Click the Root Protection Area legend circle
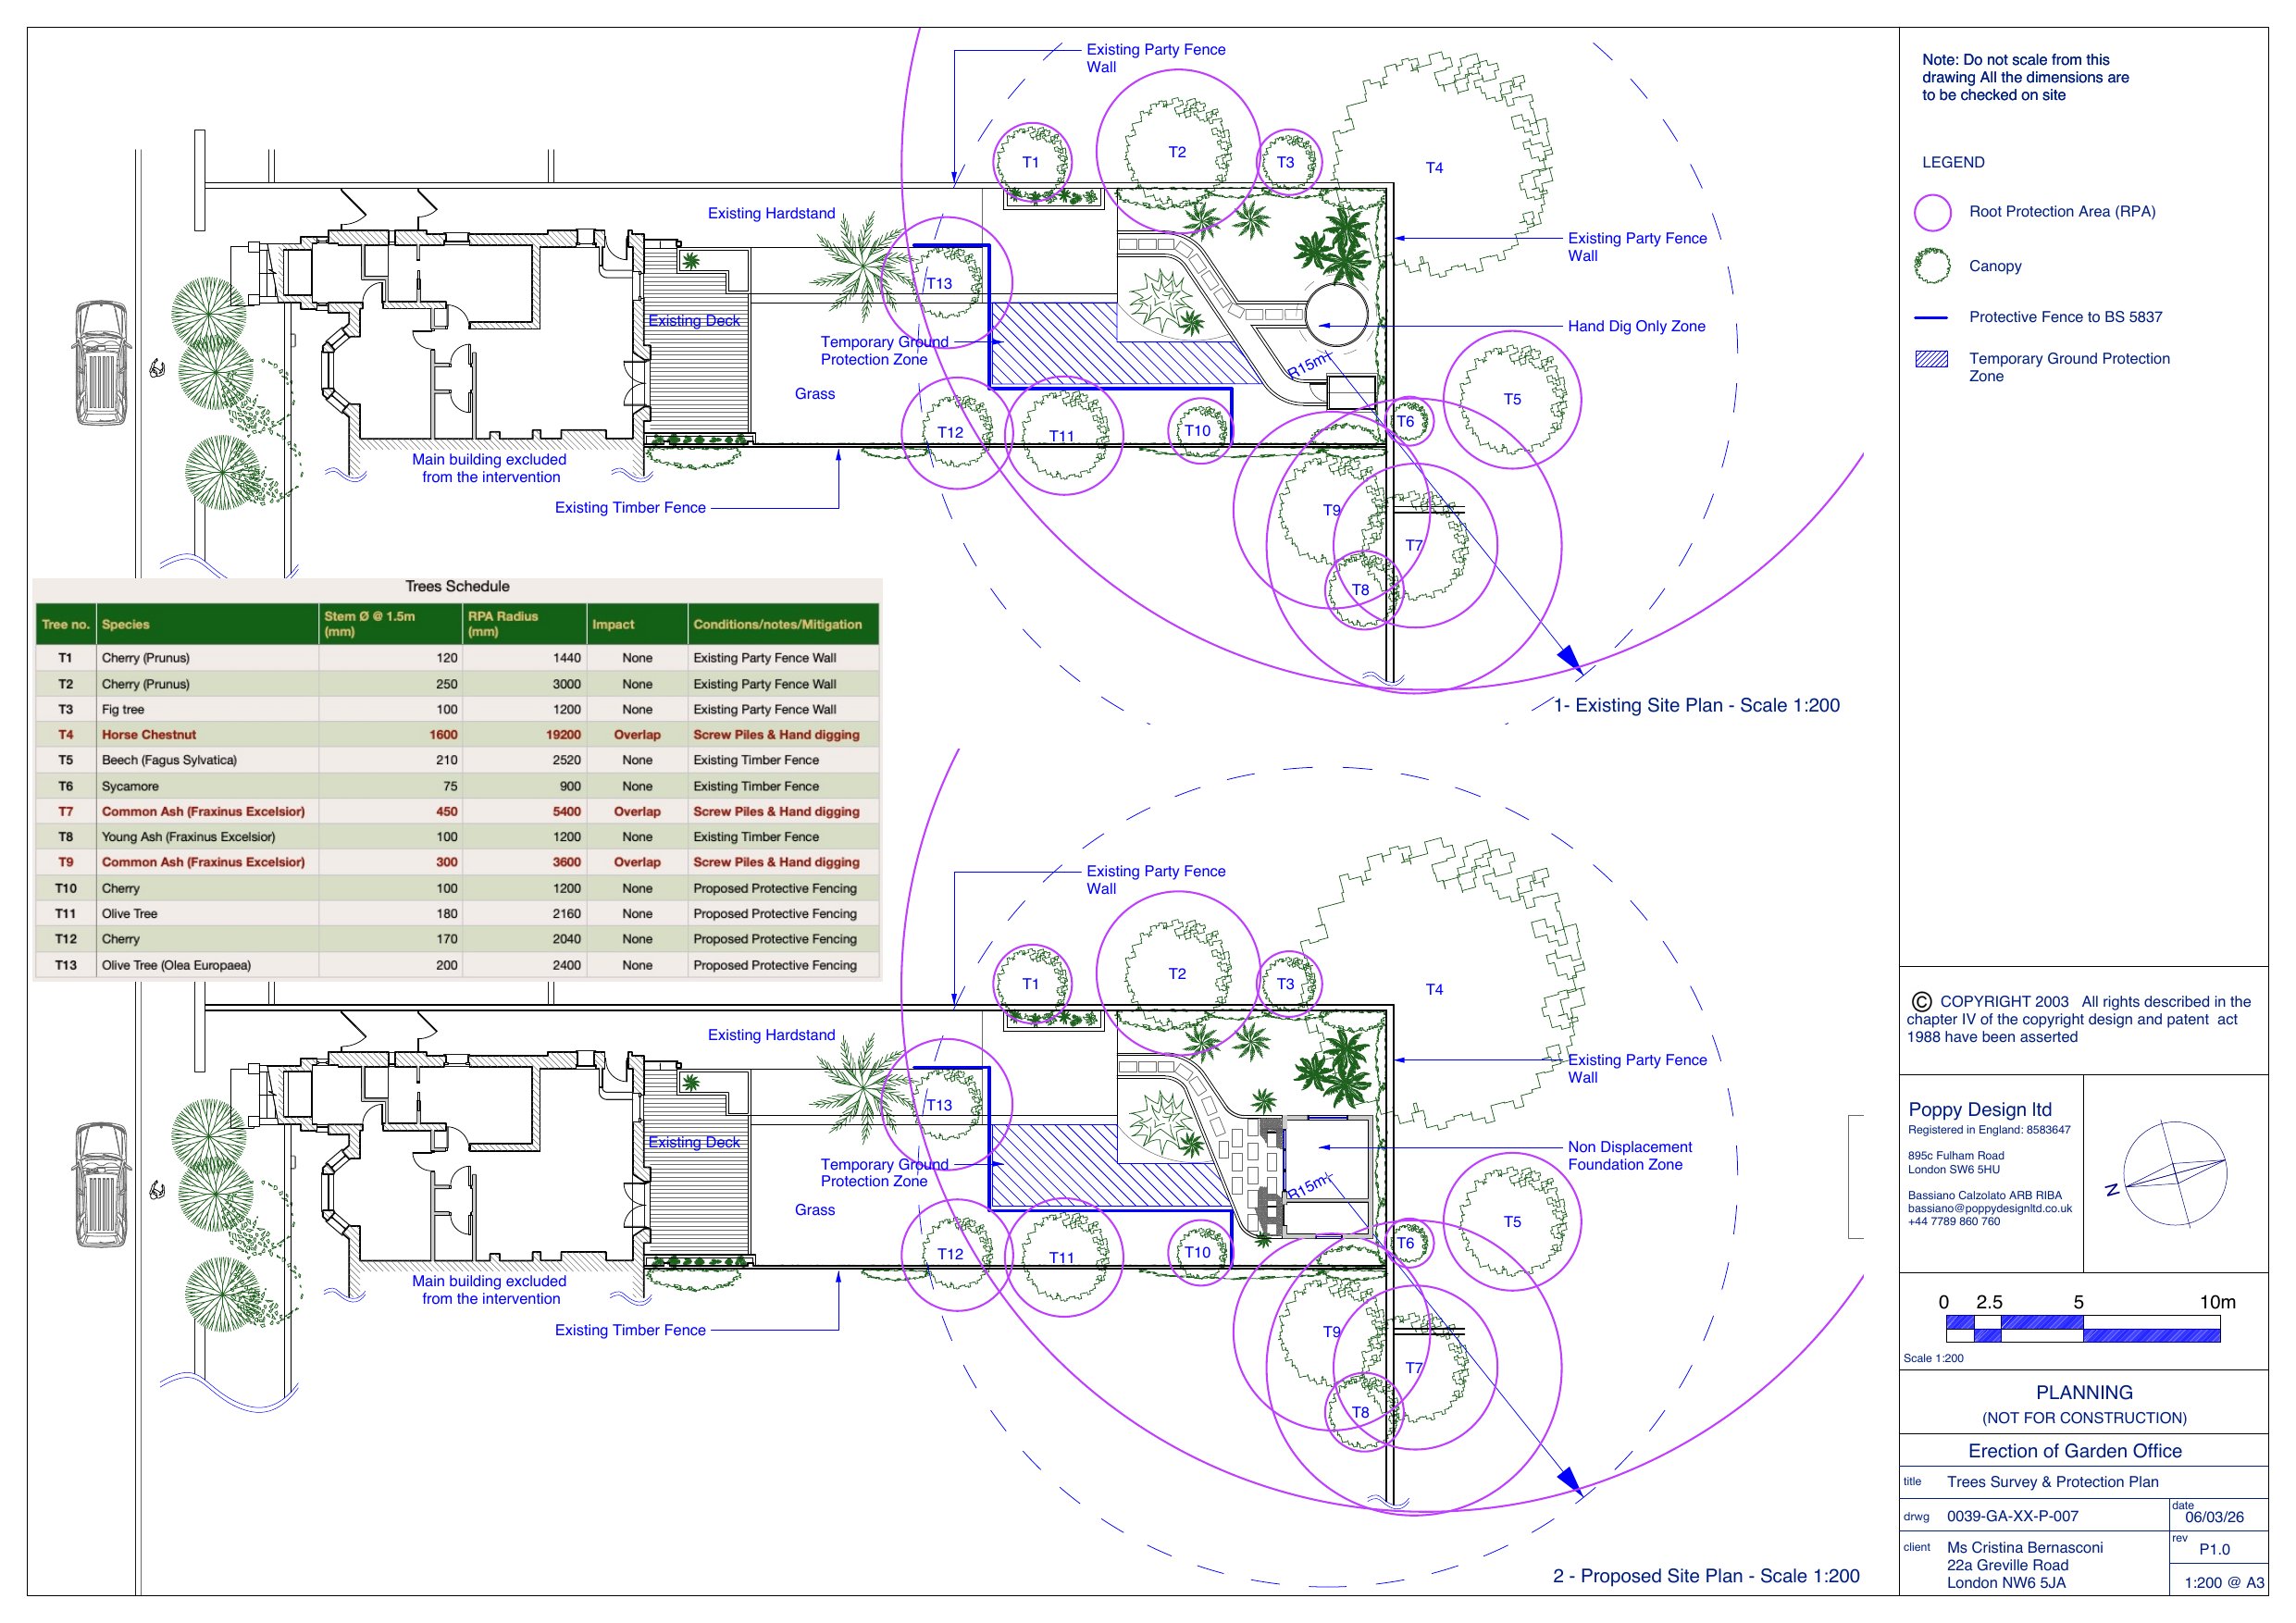 (1931, 213)
